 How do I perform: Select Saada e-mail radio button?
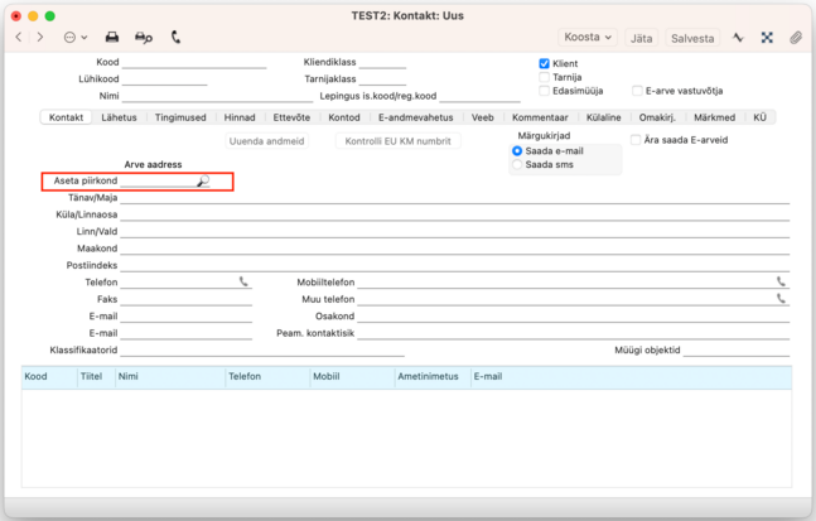coord(517,151)
